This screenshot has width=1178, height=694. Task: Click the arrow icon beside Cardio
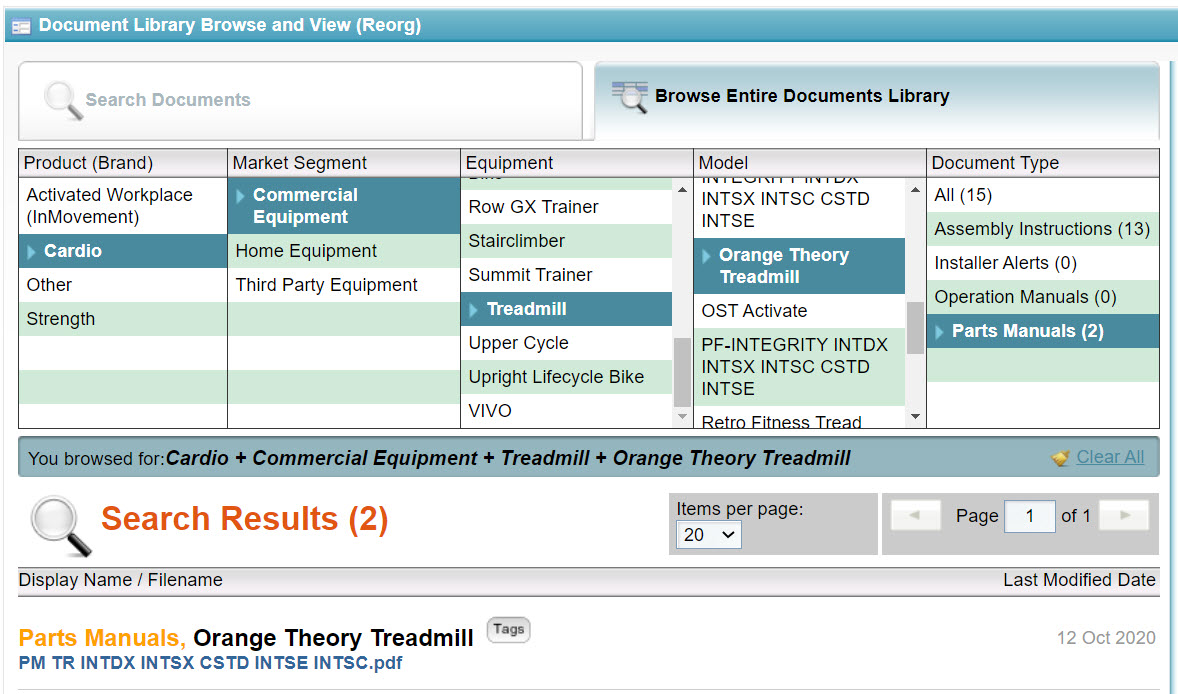(x=32, y=252)
